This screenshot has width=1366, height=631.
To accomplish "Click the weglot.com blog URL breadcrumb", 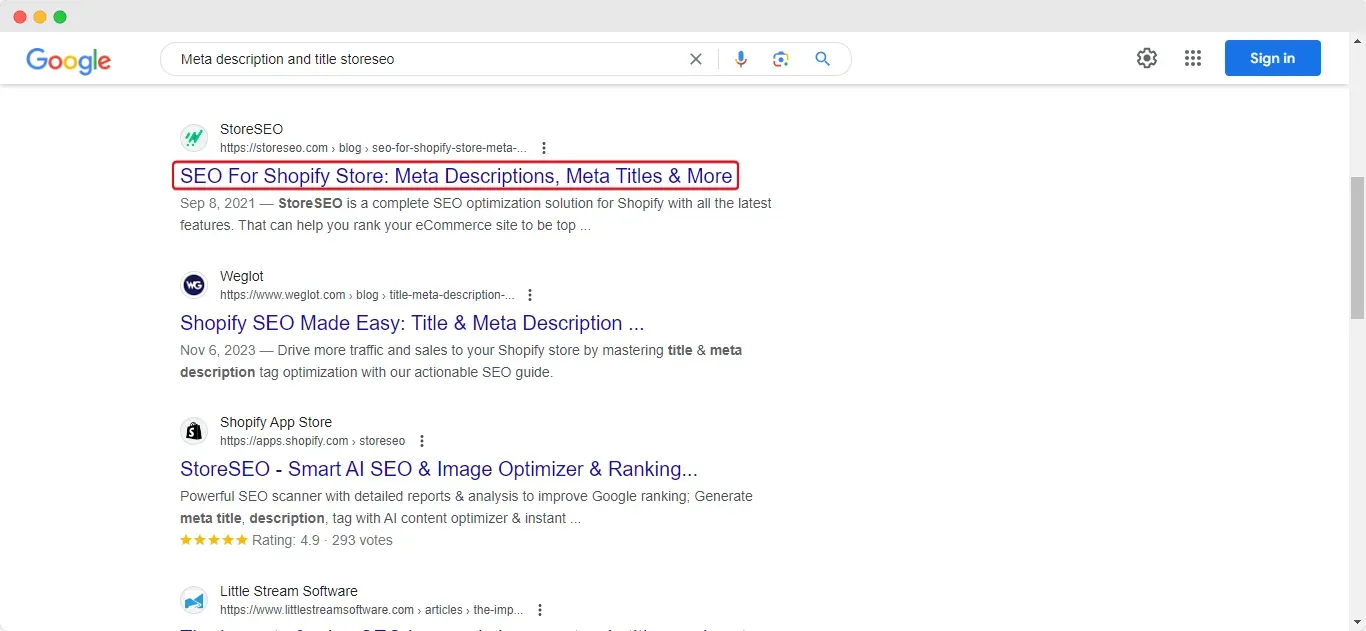I will [367, 295].
